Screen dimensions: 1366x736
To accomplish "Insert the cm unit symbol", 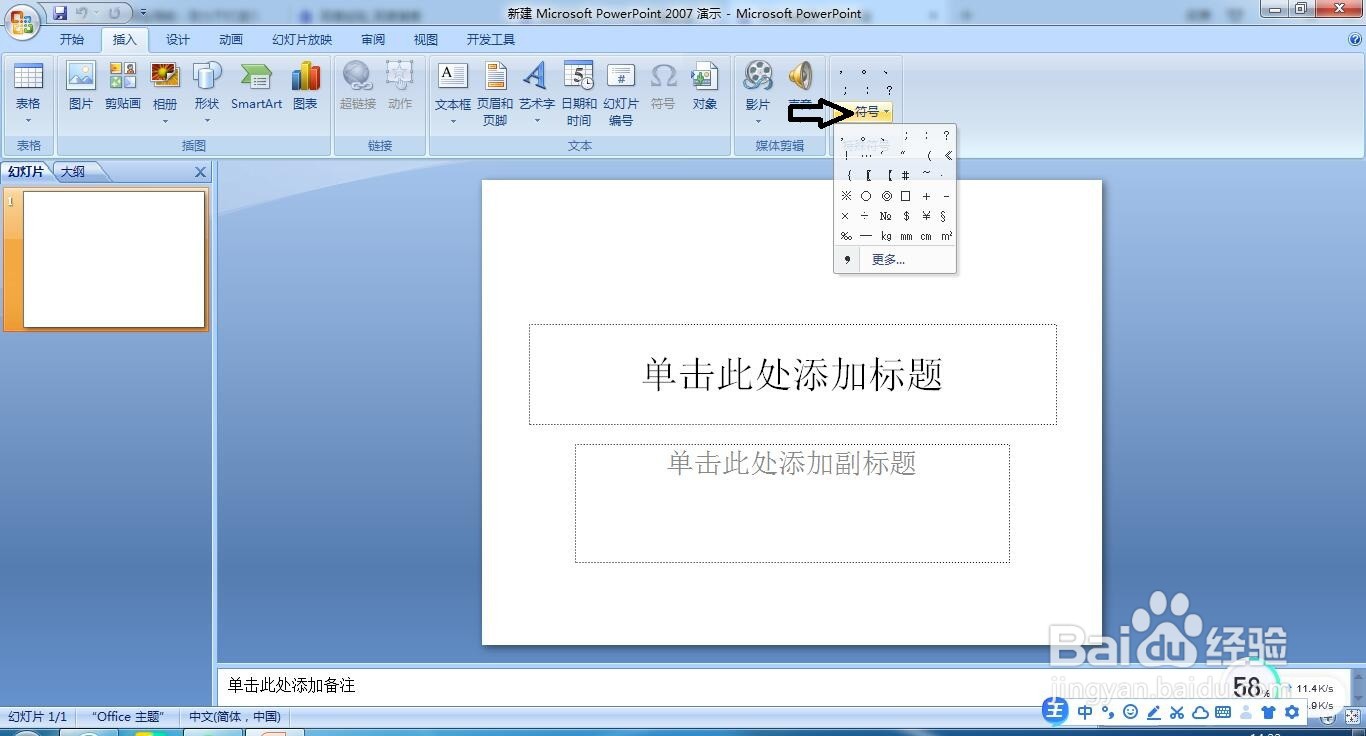I will pyautogui.click(x=926, y=236).
